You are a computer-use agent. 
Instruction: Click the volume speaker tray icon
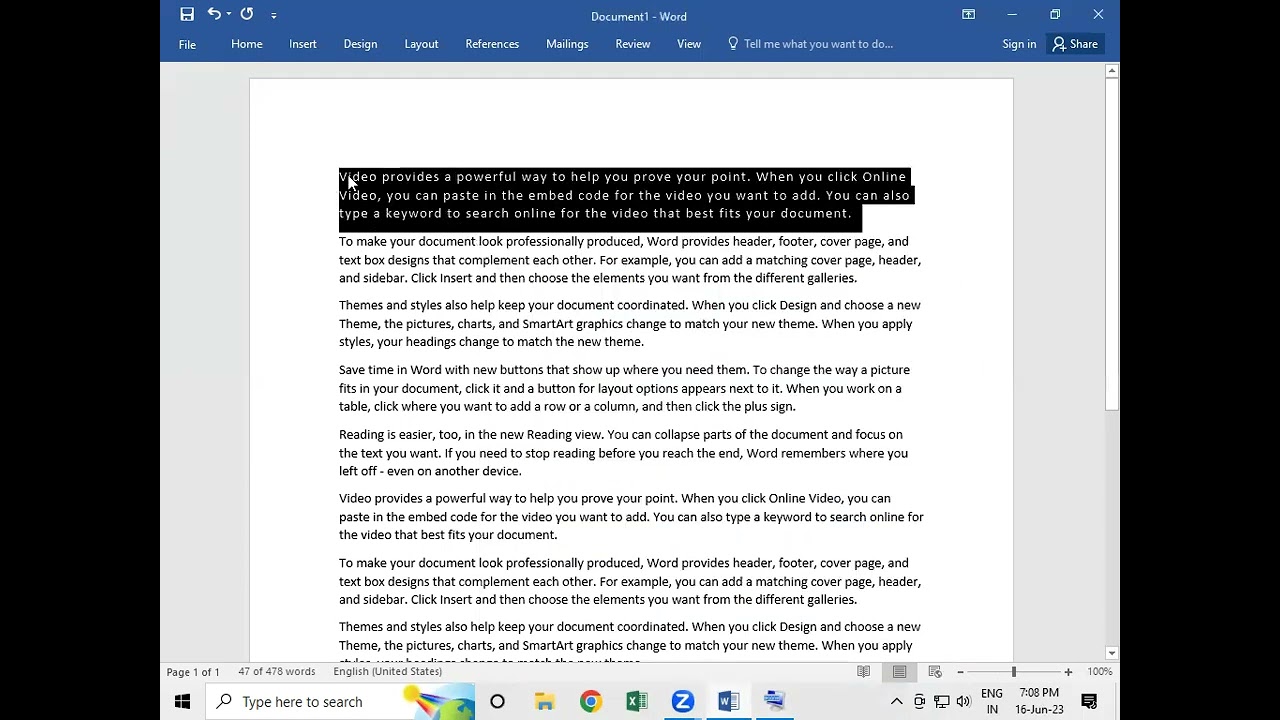point(964,702)
